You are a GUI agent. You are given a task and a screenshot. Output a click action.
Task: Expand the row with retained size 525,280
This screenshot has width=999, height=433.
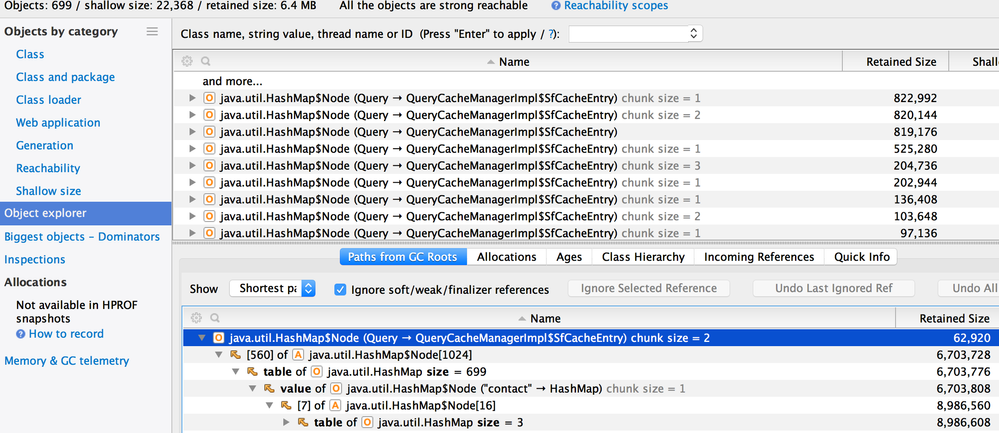(193, 149)
